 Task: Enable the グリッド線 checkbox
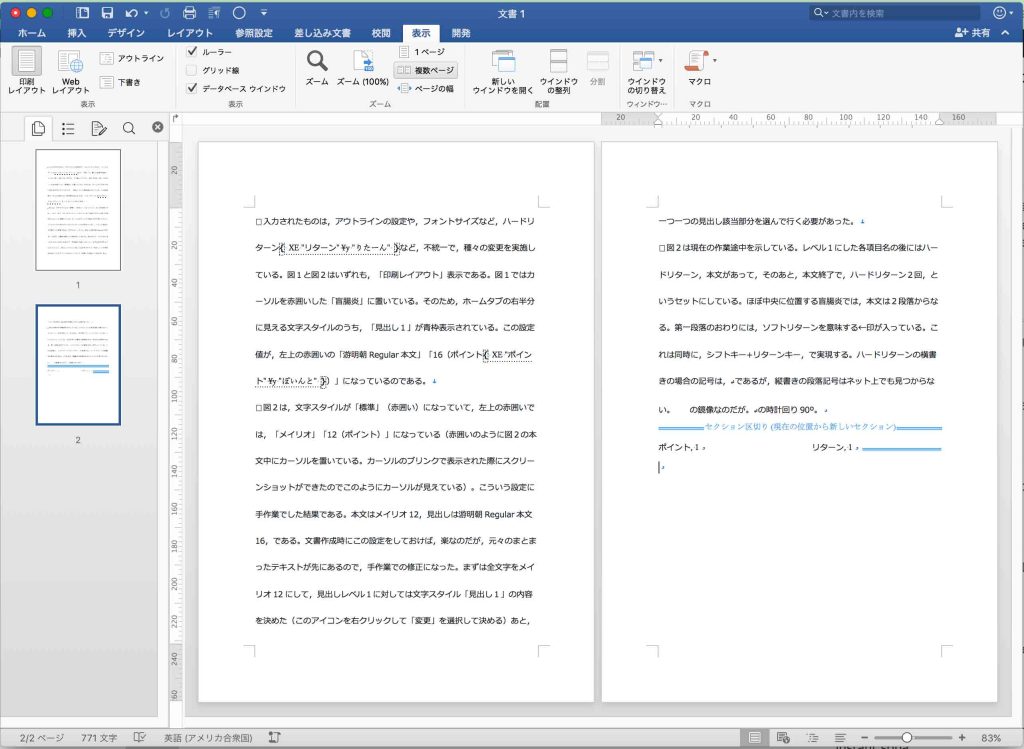coord(191,70)
